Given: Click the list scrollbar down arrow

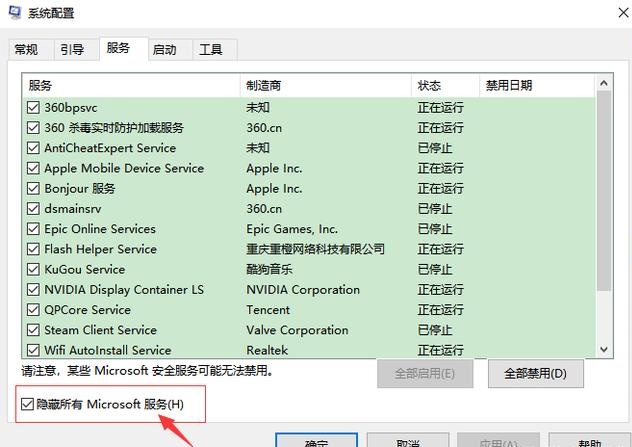Looking at the screenshot, I should tap(604, 349).
